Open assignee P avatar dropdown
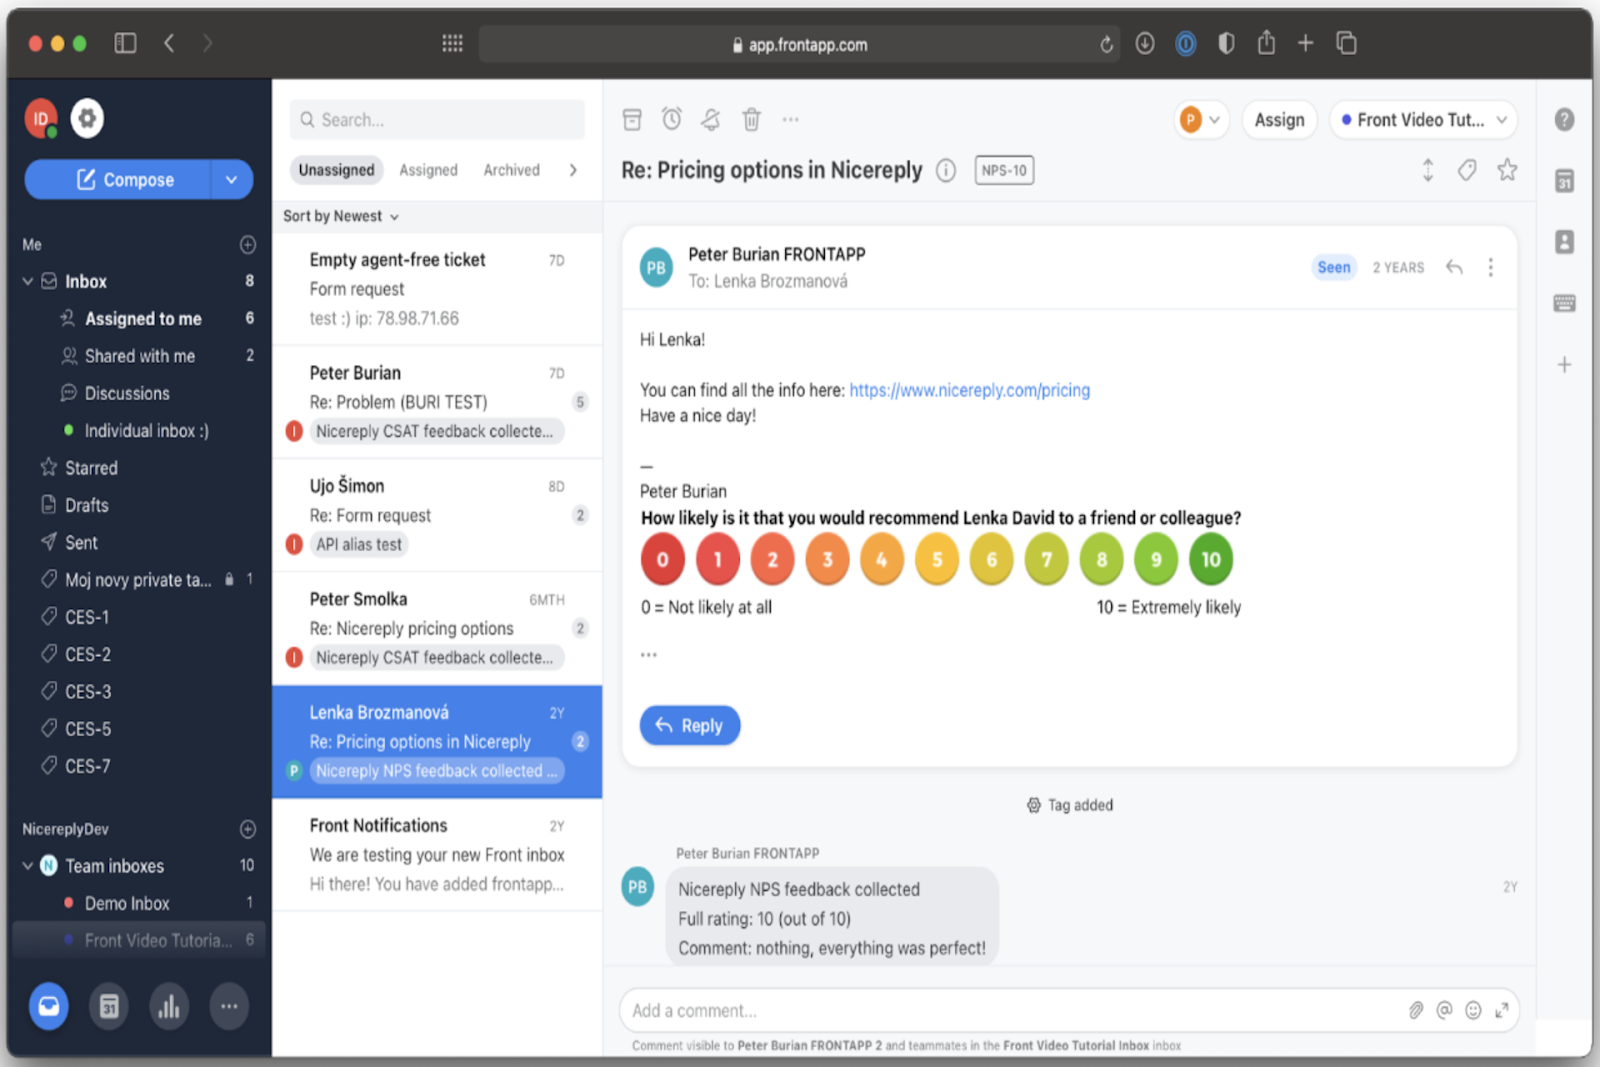The width and height of the screenshot is (1600, 1067). click(x=1201, y=120)
